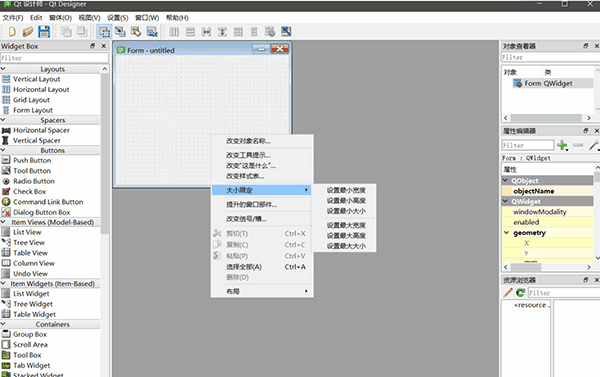Click the Break Layout toolbar icon
This screenshot has width=600, height=377.
coord(270,32)
